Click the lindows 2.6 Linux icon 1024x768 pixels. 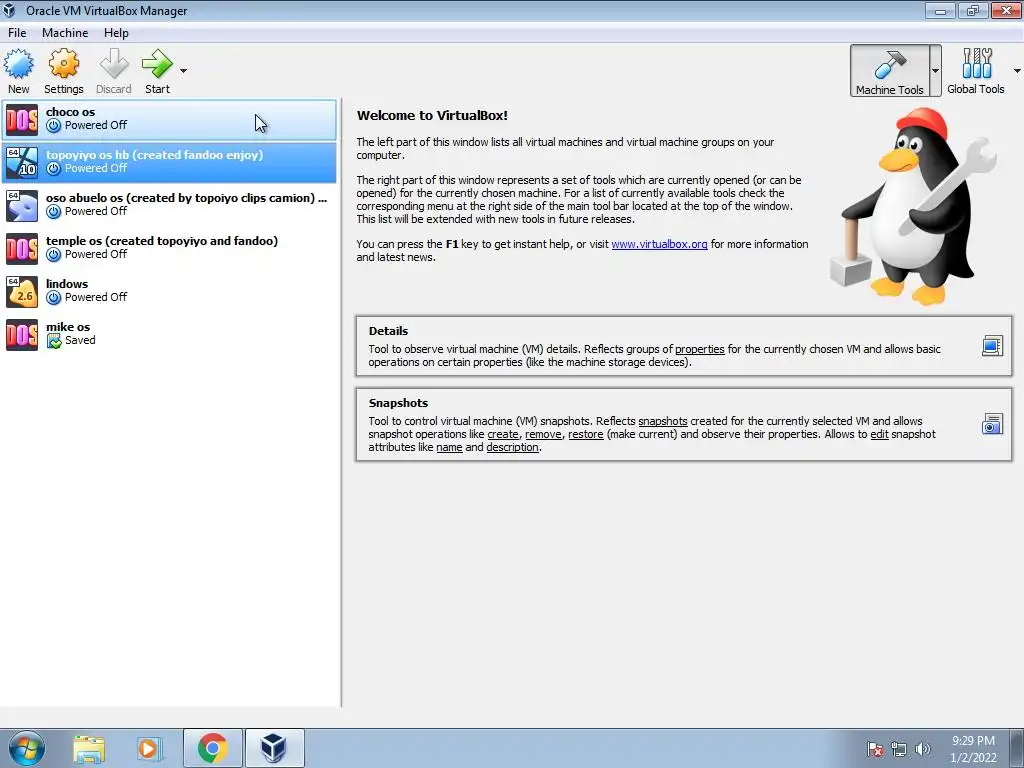(x=22, y=292)
